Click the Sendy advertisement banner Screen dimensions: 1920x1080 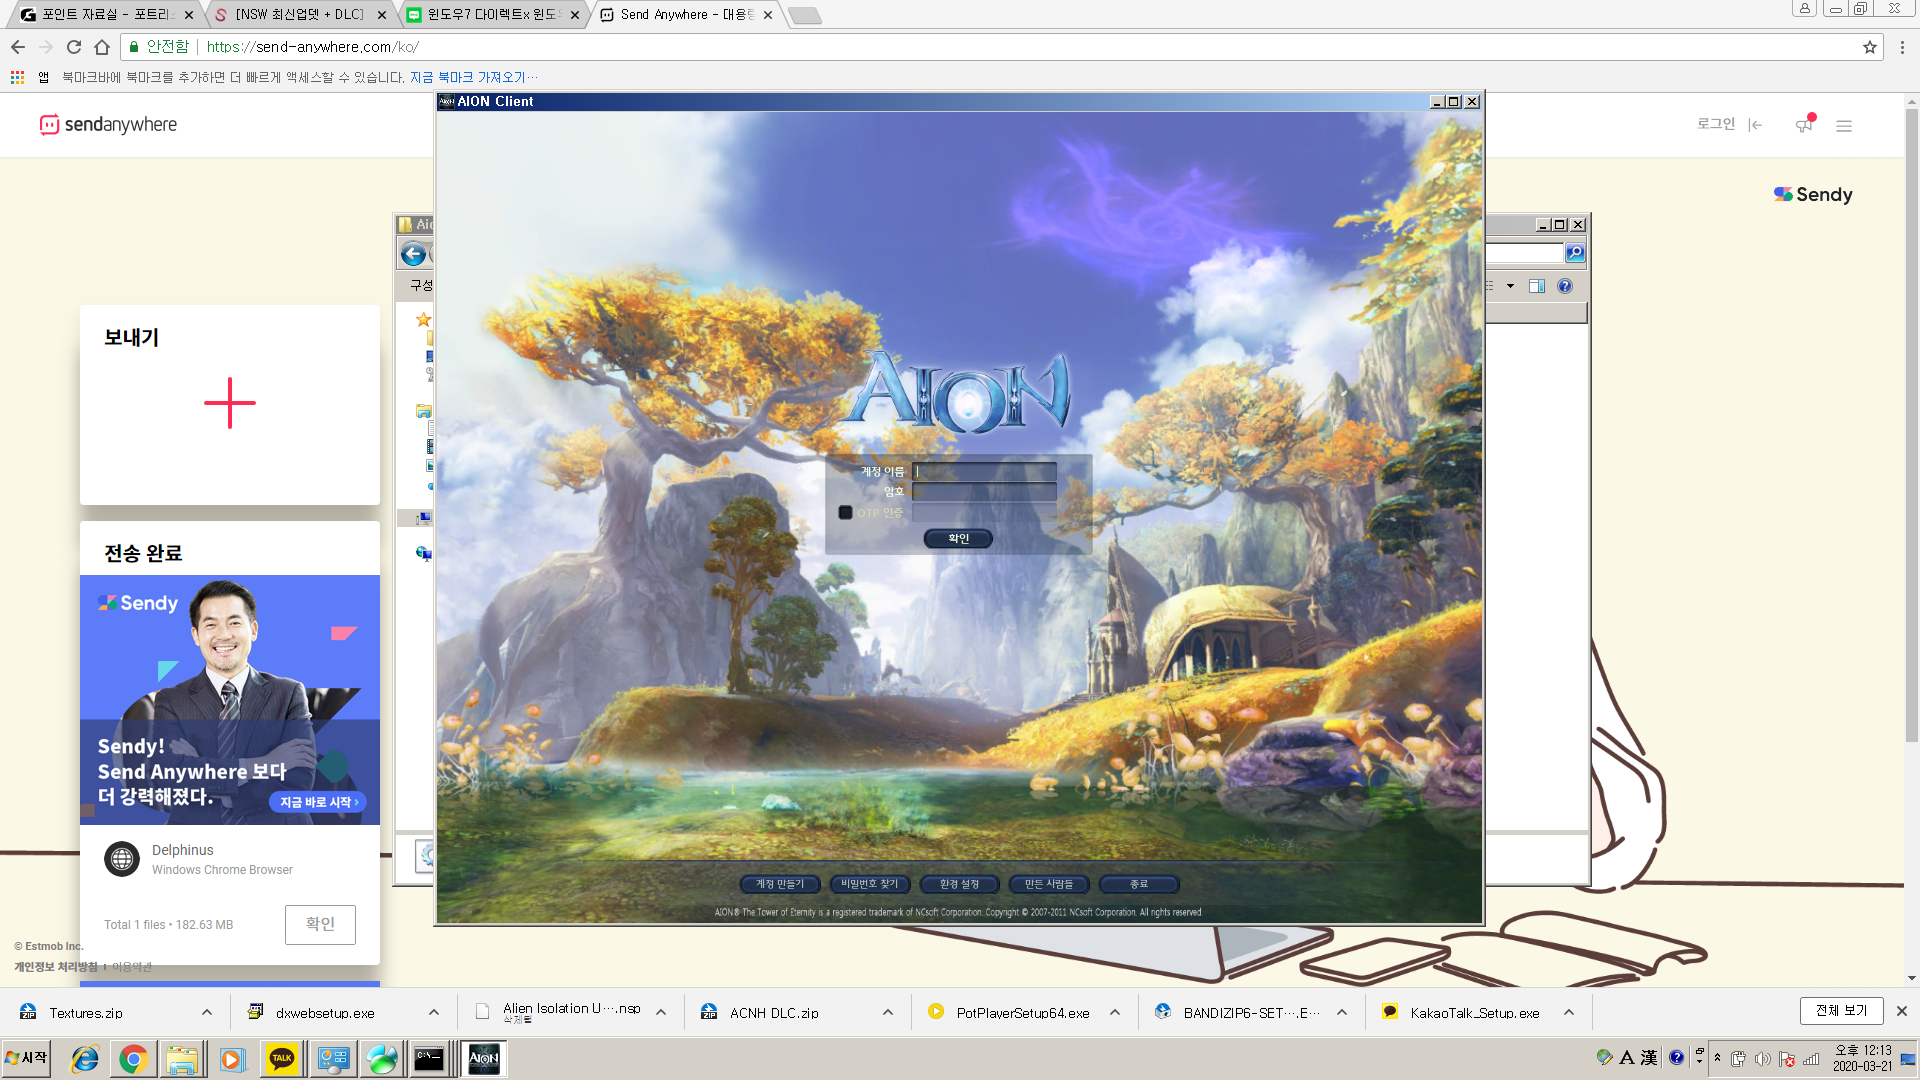click(x=230, y=700)
